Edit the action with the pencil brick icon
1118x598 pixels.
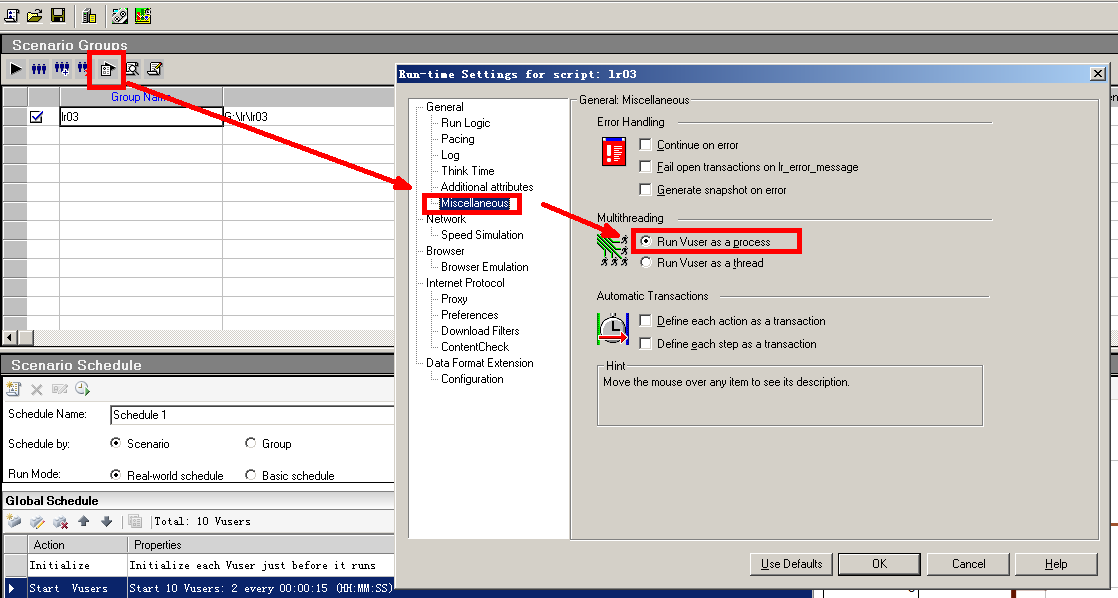pos(37,522)
